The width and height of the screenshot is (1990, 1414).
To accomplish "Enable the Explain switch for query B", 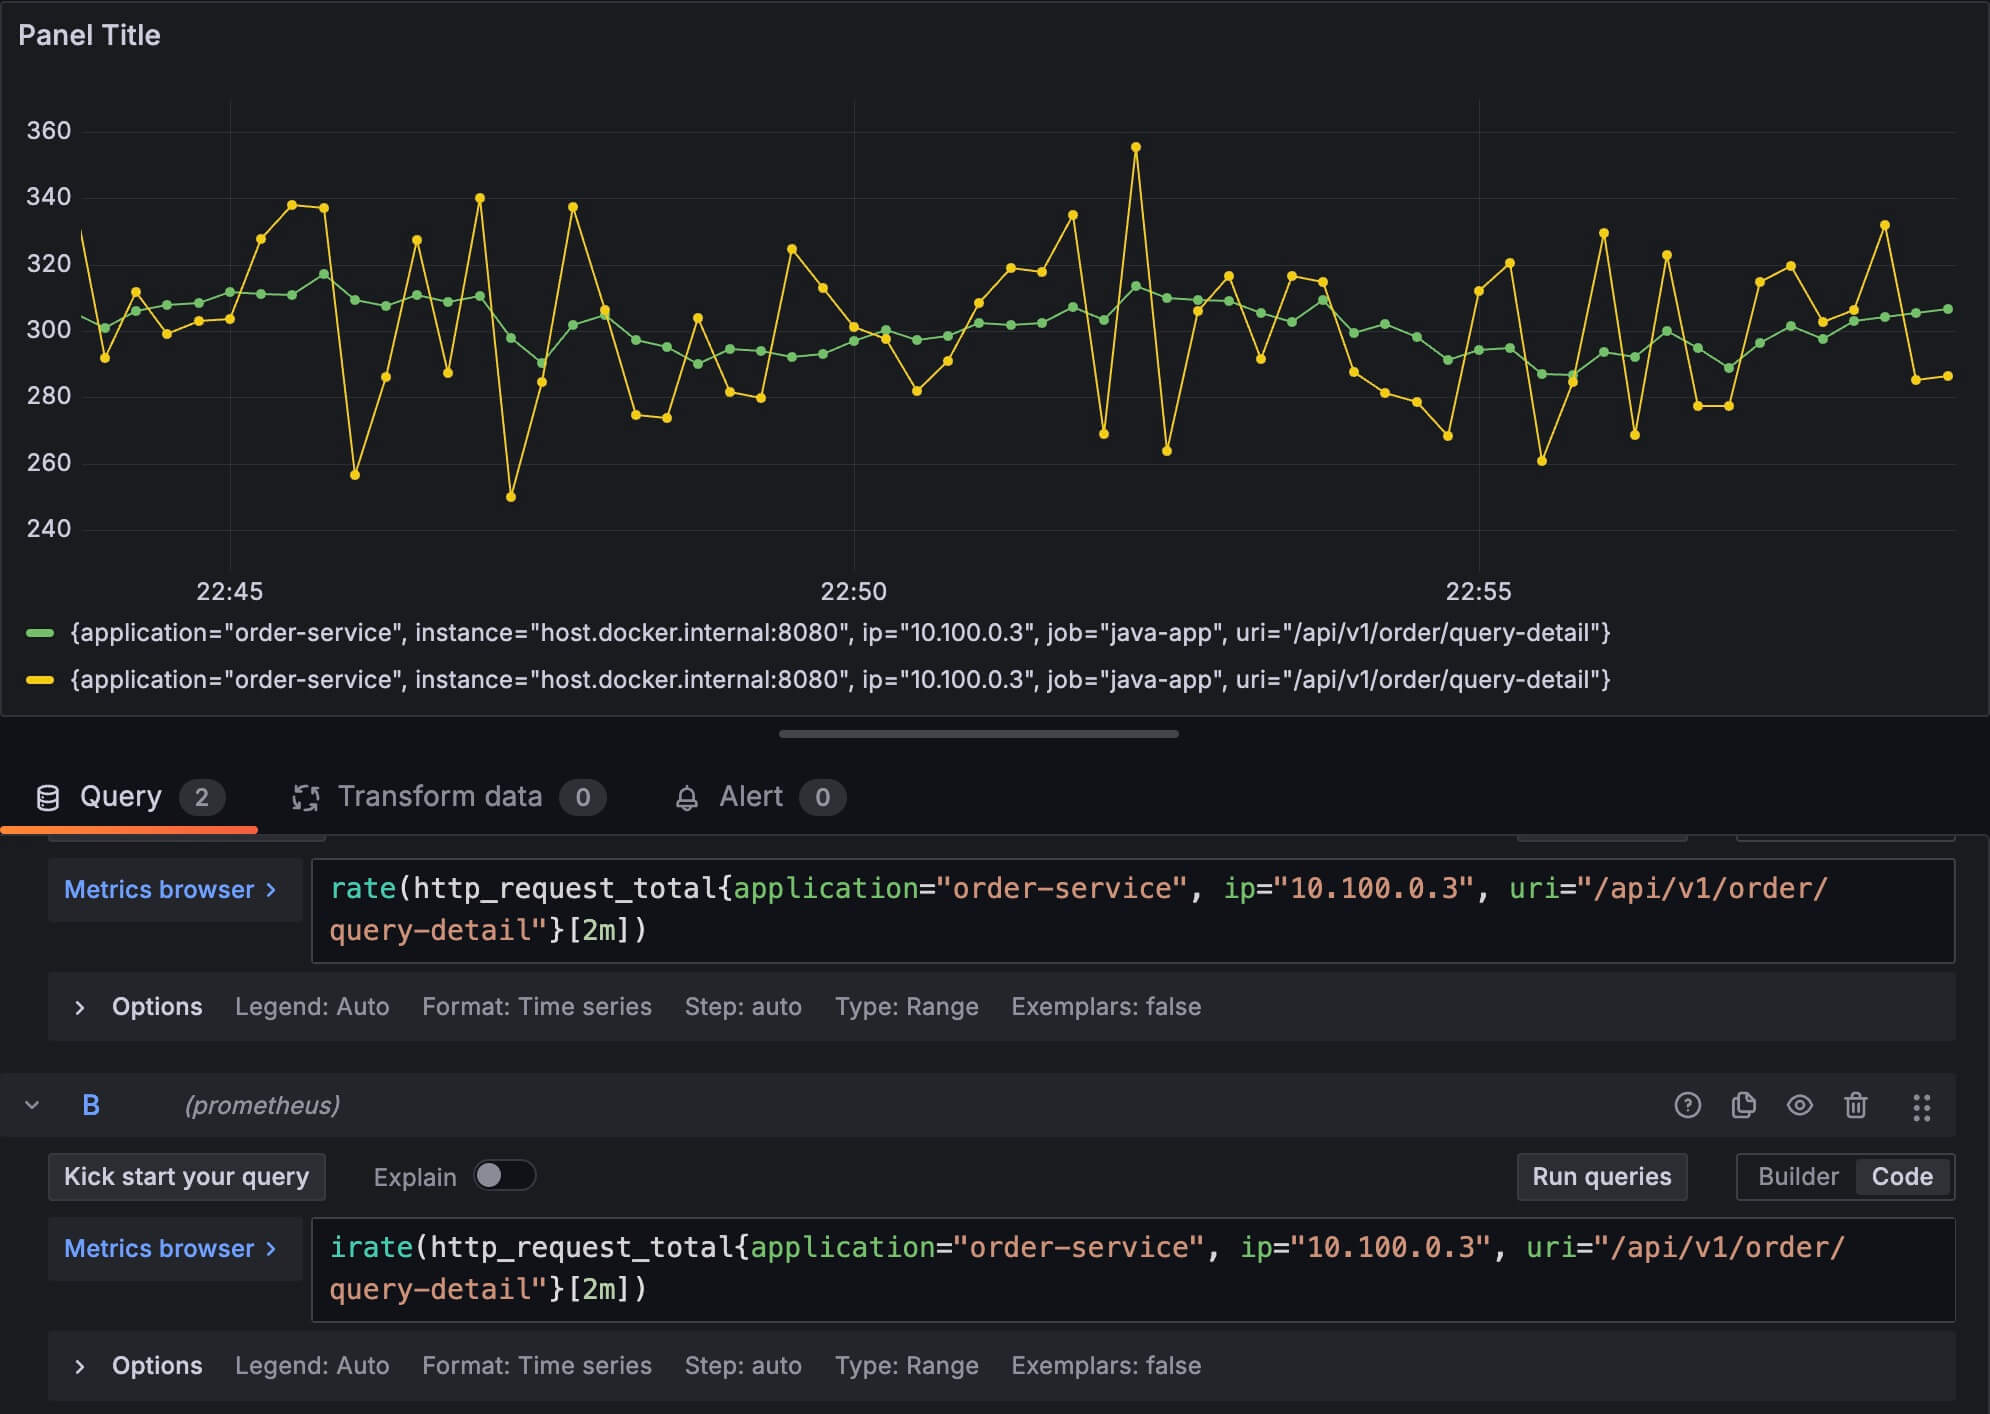I will (504, 1176).
